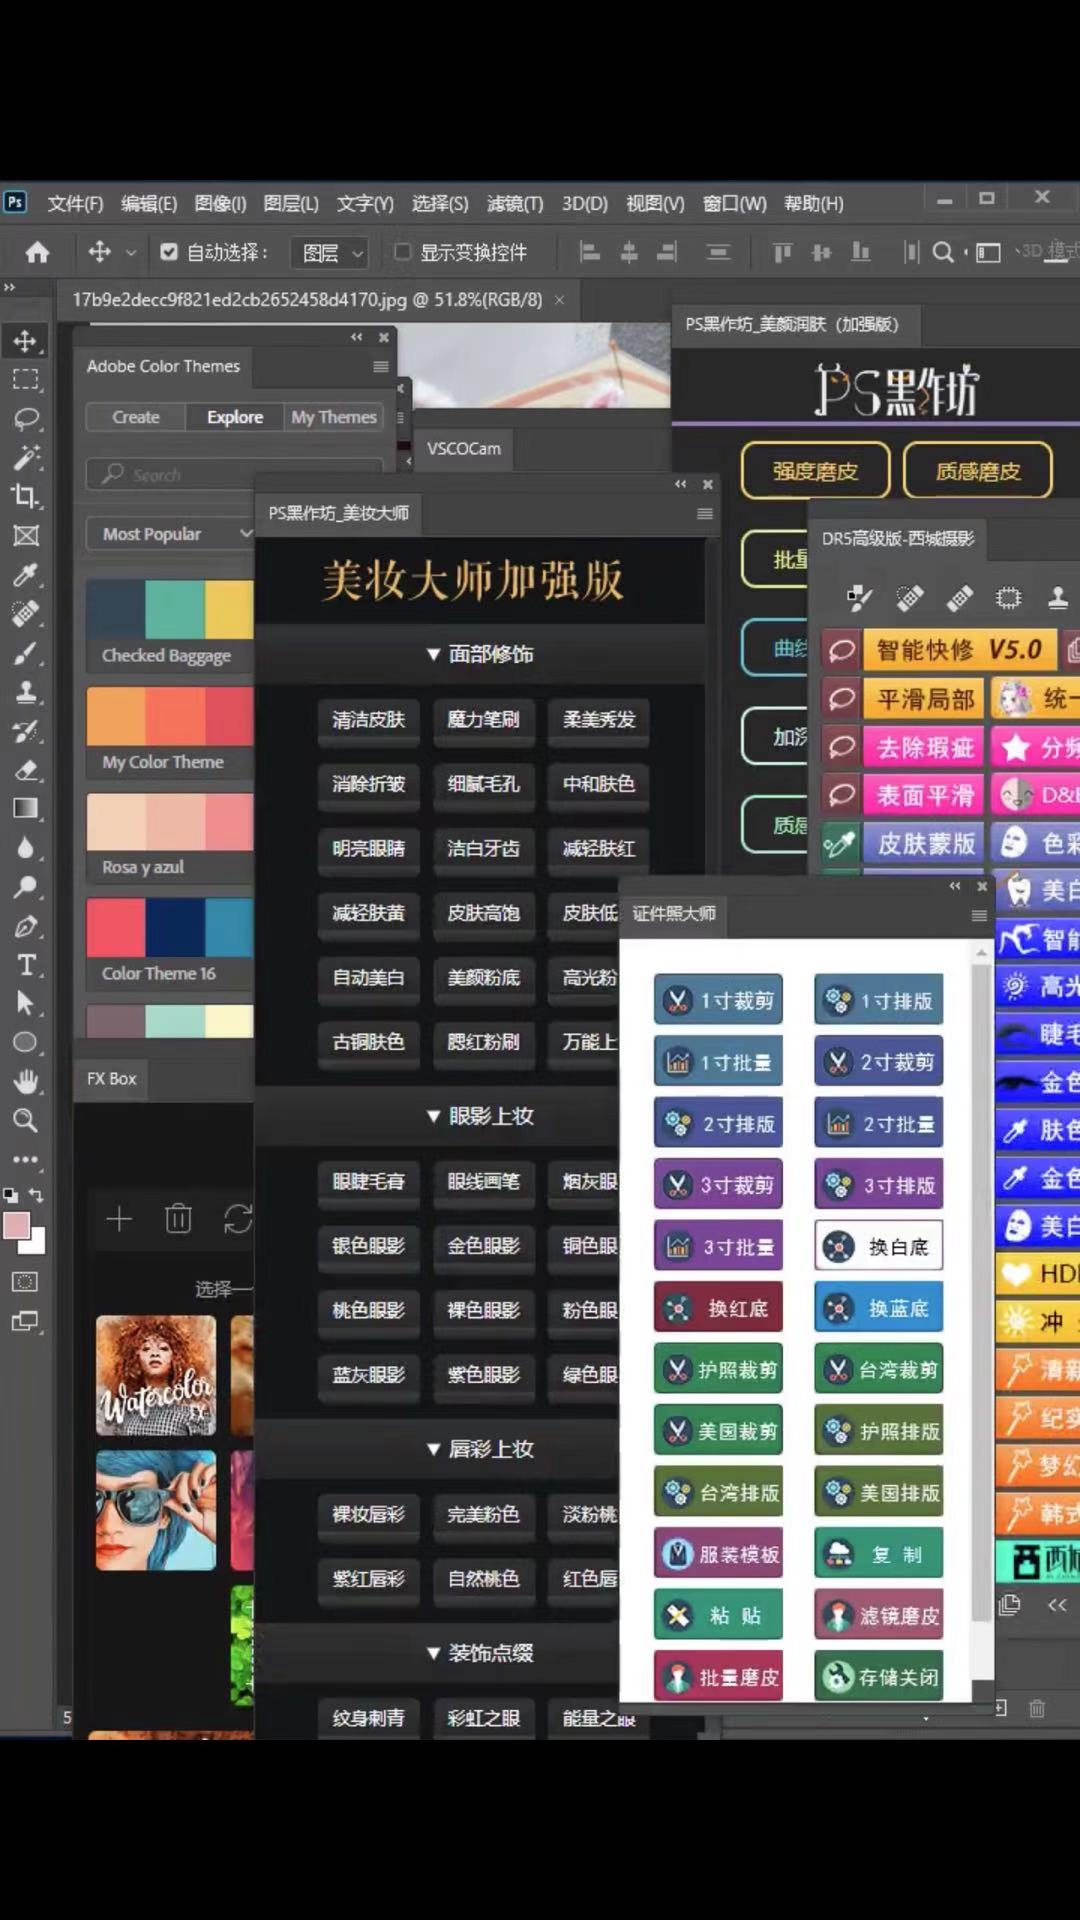The height and width of the screenshot is (1920, 1080).
Task: Collapse the 唇彩上妆 section
Action: pos(480,1449)
